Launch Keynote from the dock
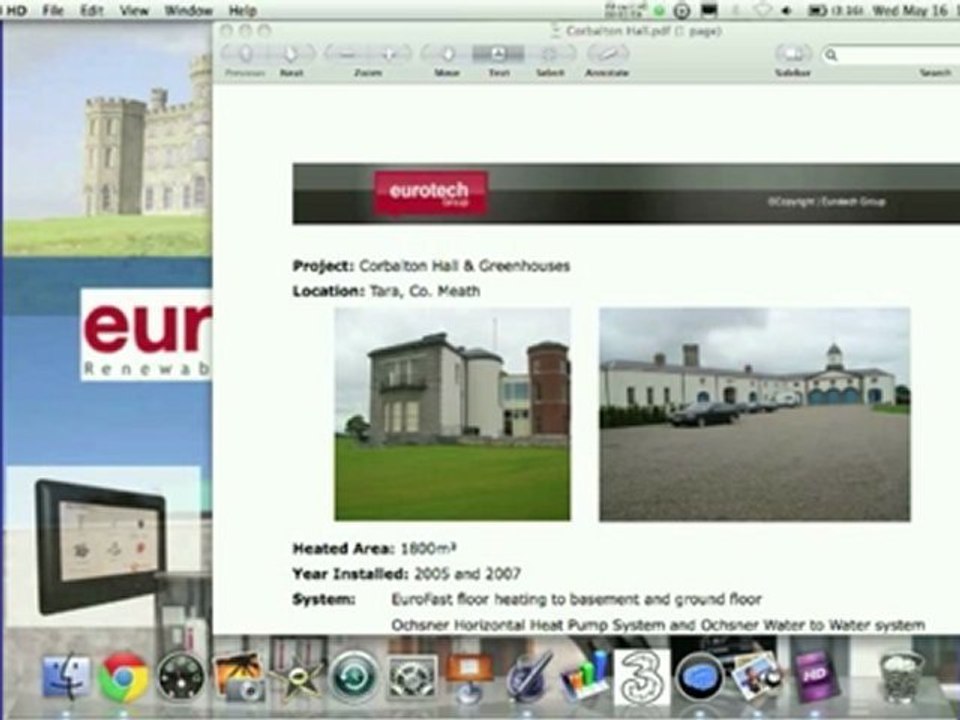The width and height of the screenshot is (960, 720). click(470, 677)
